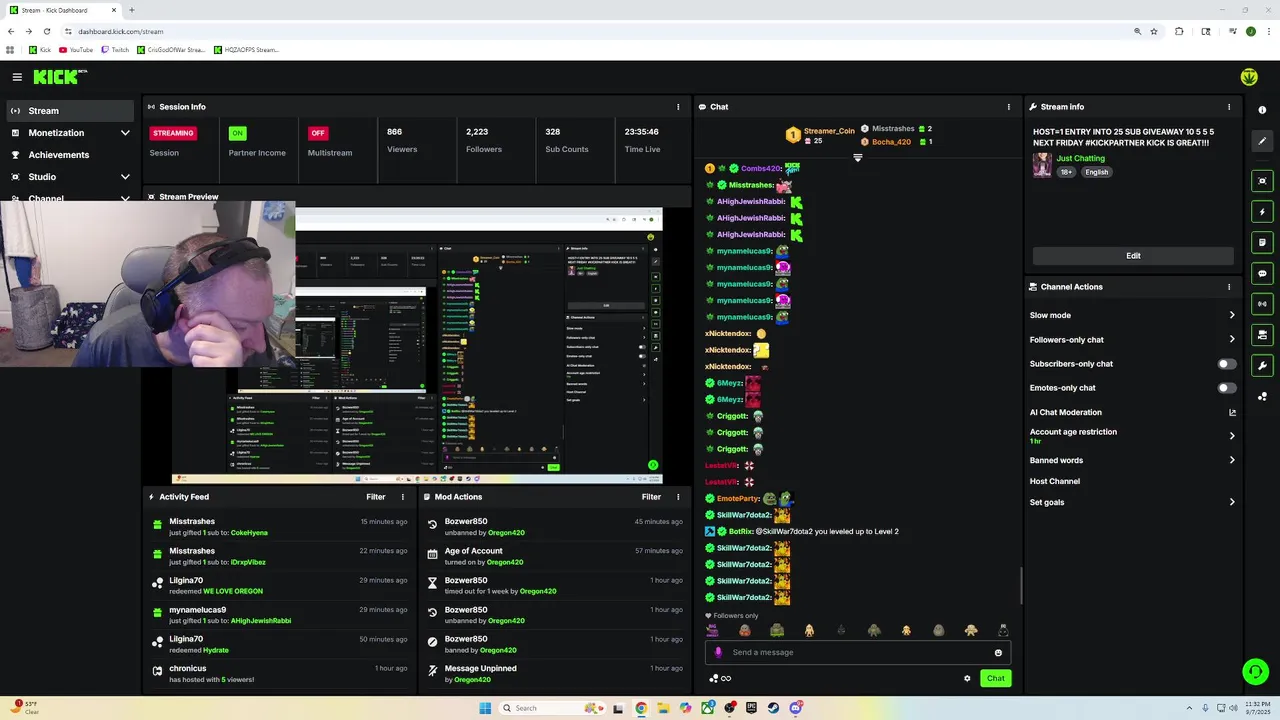This screenshot has height=720, width=1280.
Task: Click the emoji picker in message box
Action: [x=998, y=653]
